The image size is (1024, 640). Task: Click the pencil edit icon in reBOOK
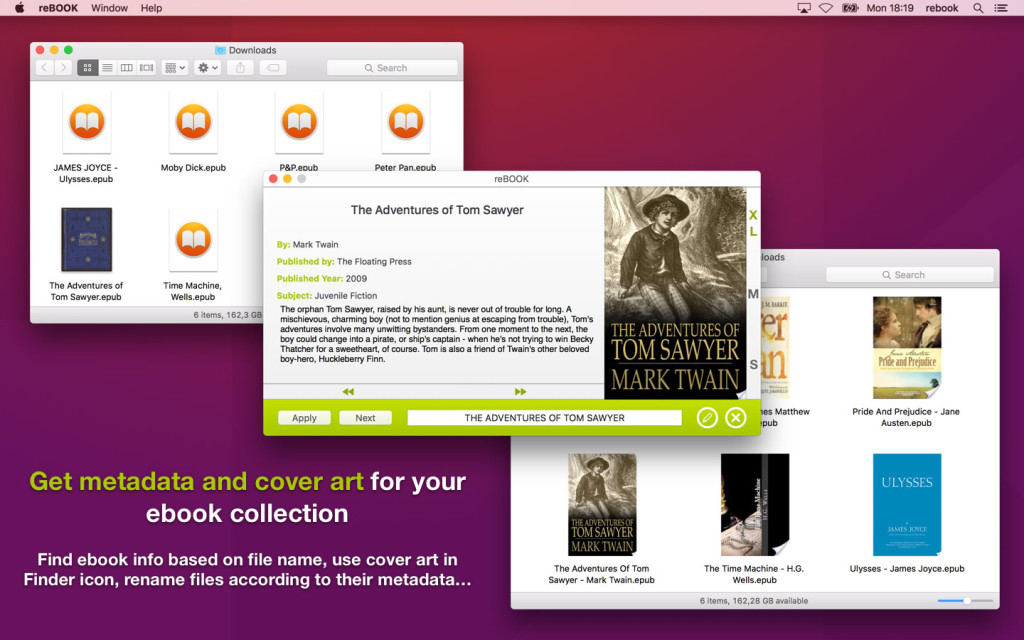(x=707, y=417)
